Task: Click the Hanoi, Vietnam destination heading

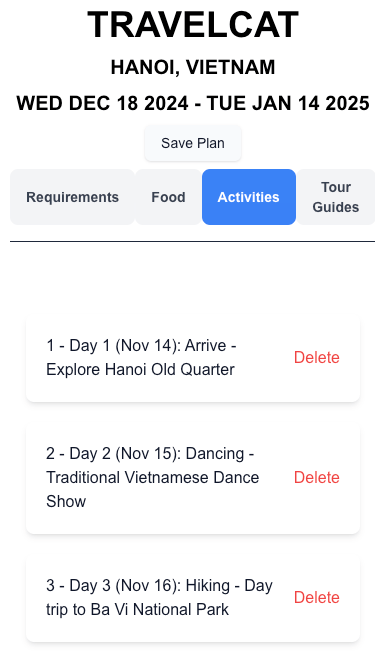Action: click(x=193, y=67)
